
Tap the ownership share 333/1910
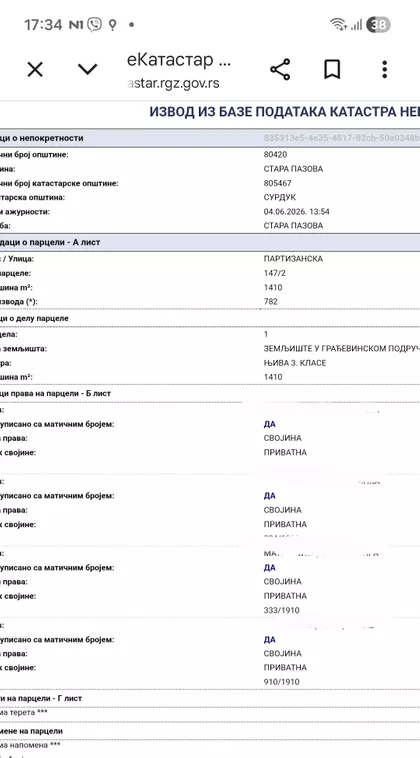click(282, 611)
